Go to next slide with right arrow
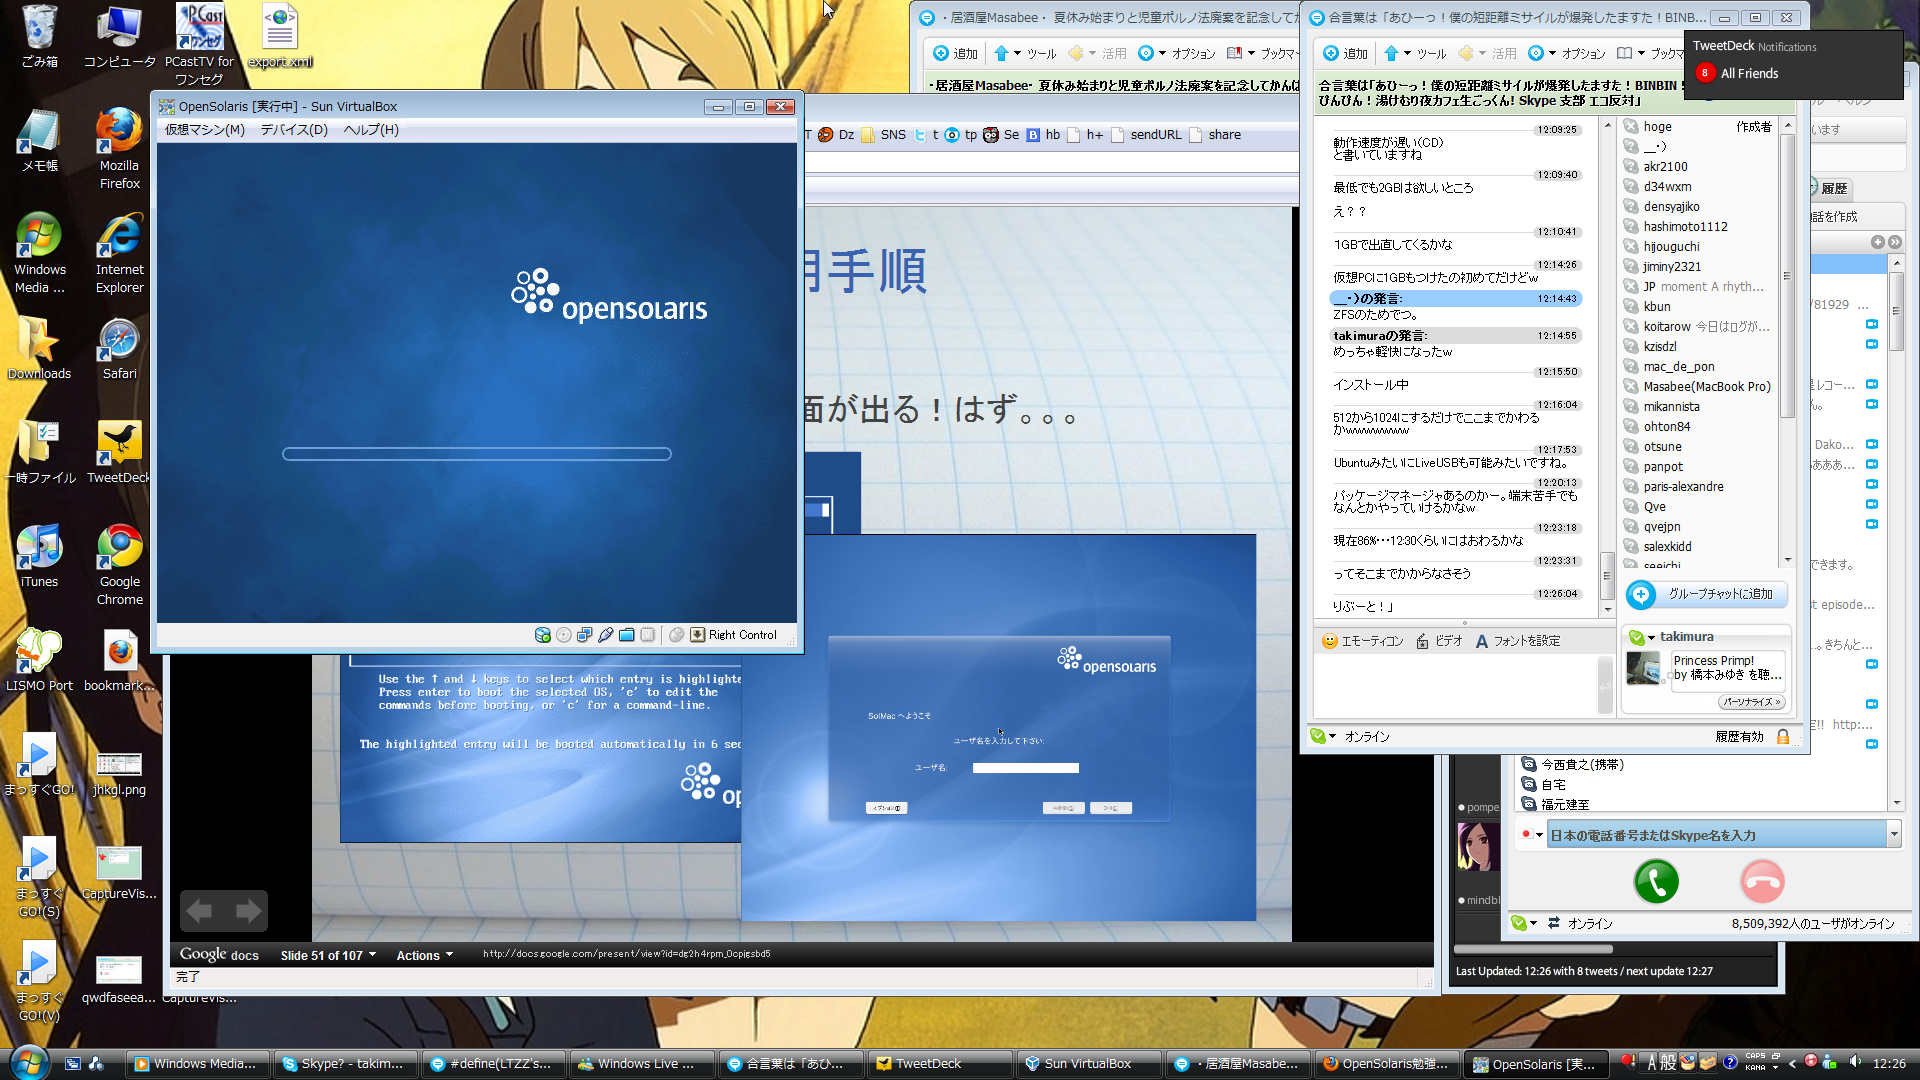This screenshot has height=1080, width=1920. (248, 911)
